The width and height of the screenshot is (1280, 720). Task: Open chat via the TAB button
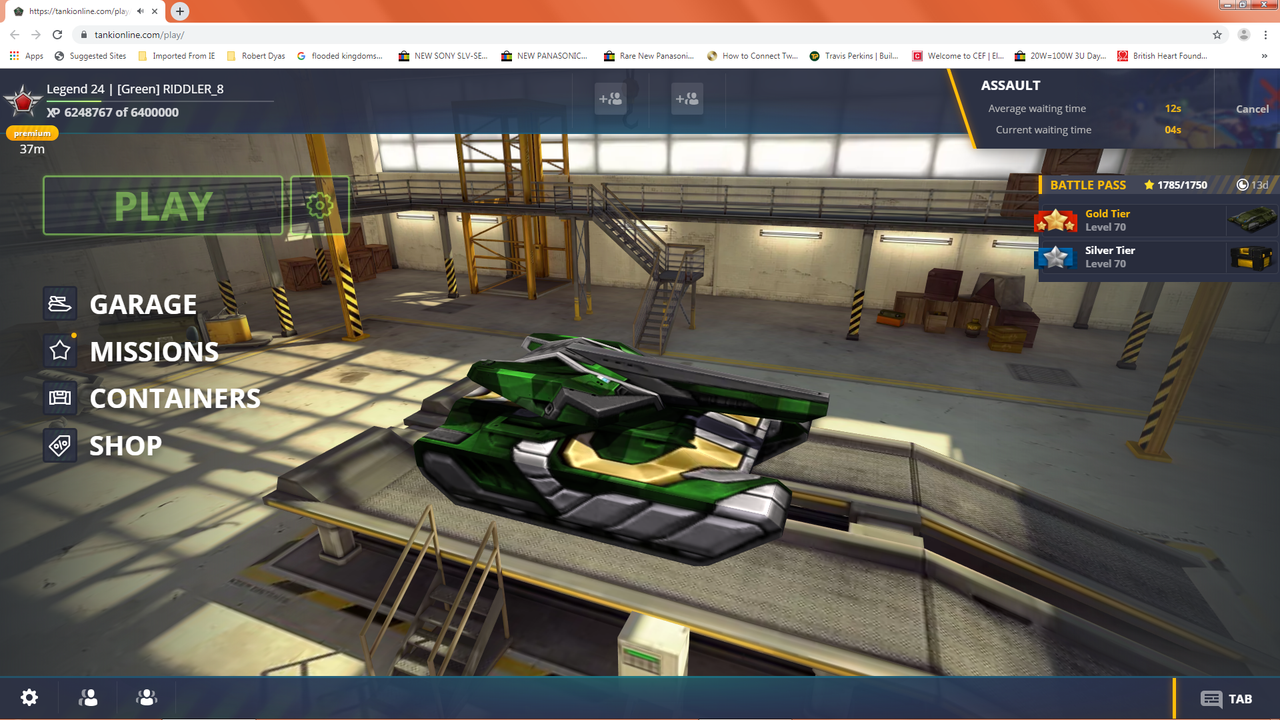coord(1227,699)
